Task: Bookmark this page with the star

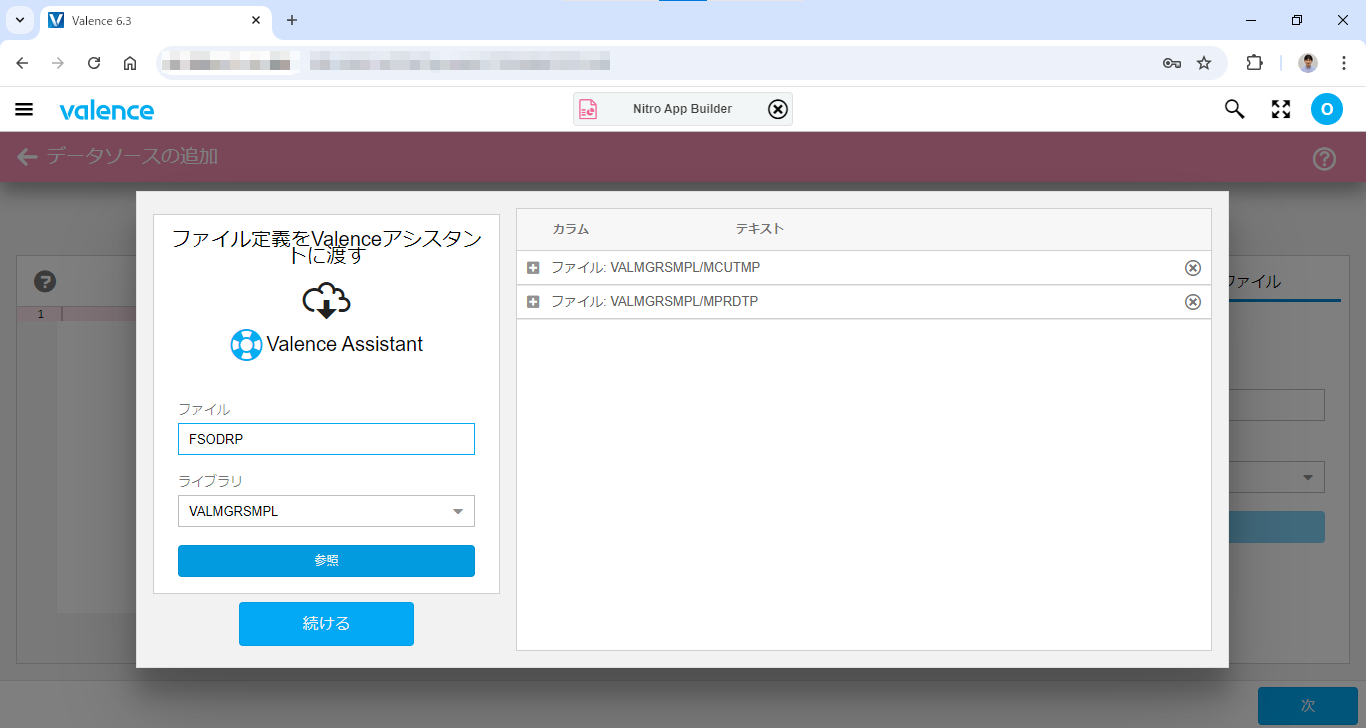Action: 1204,63
